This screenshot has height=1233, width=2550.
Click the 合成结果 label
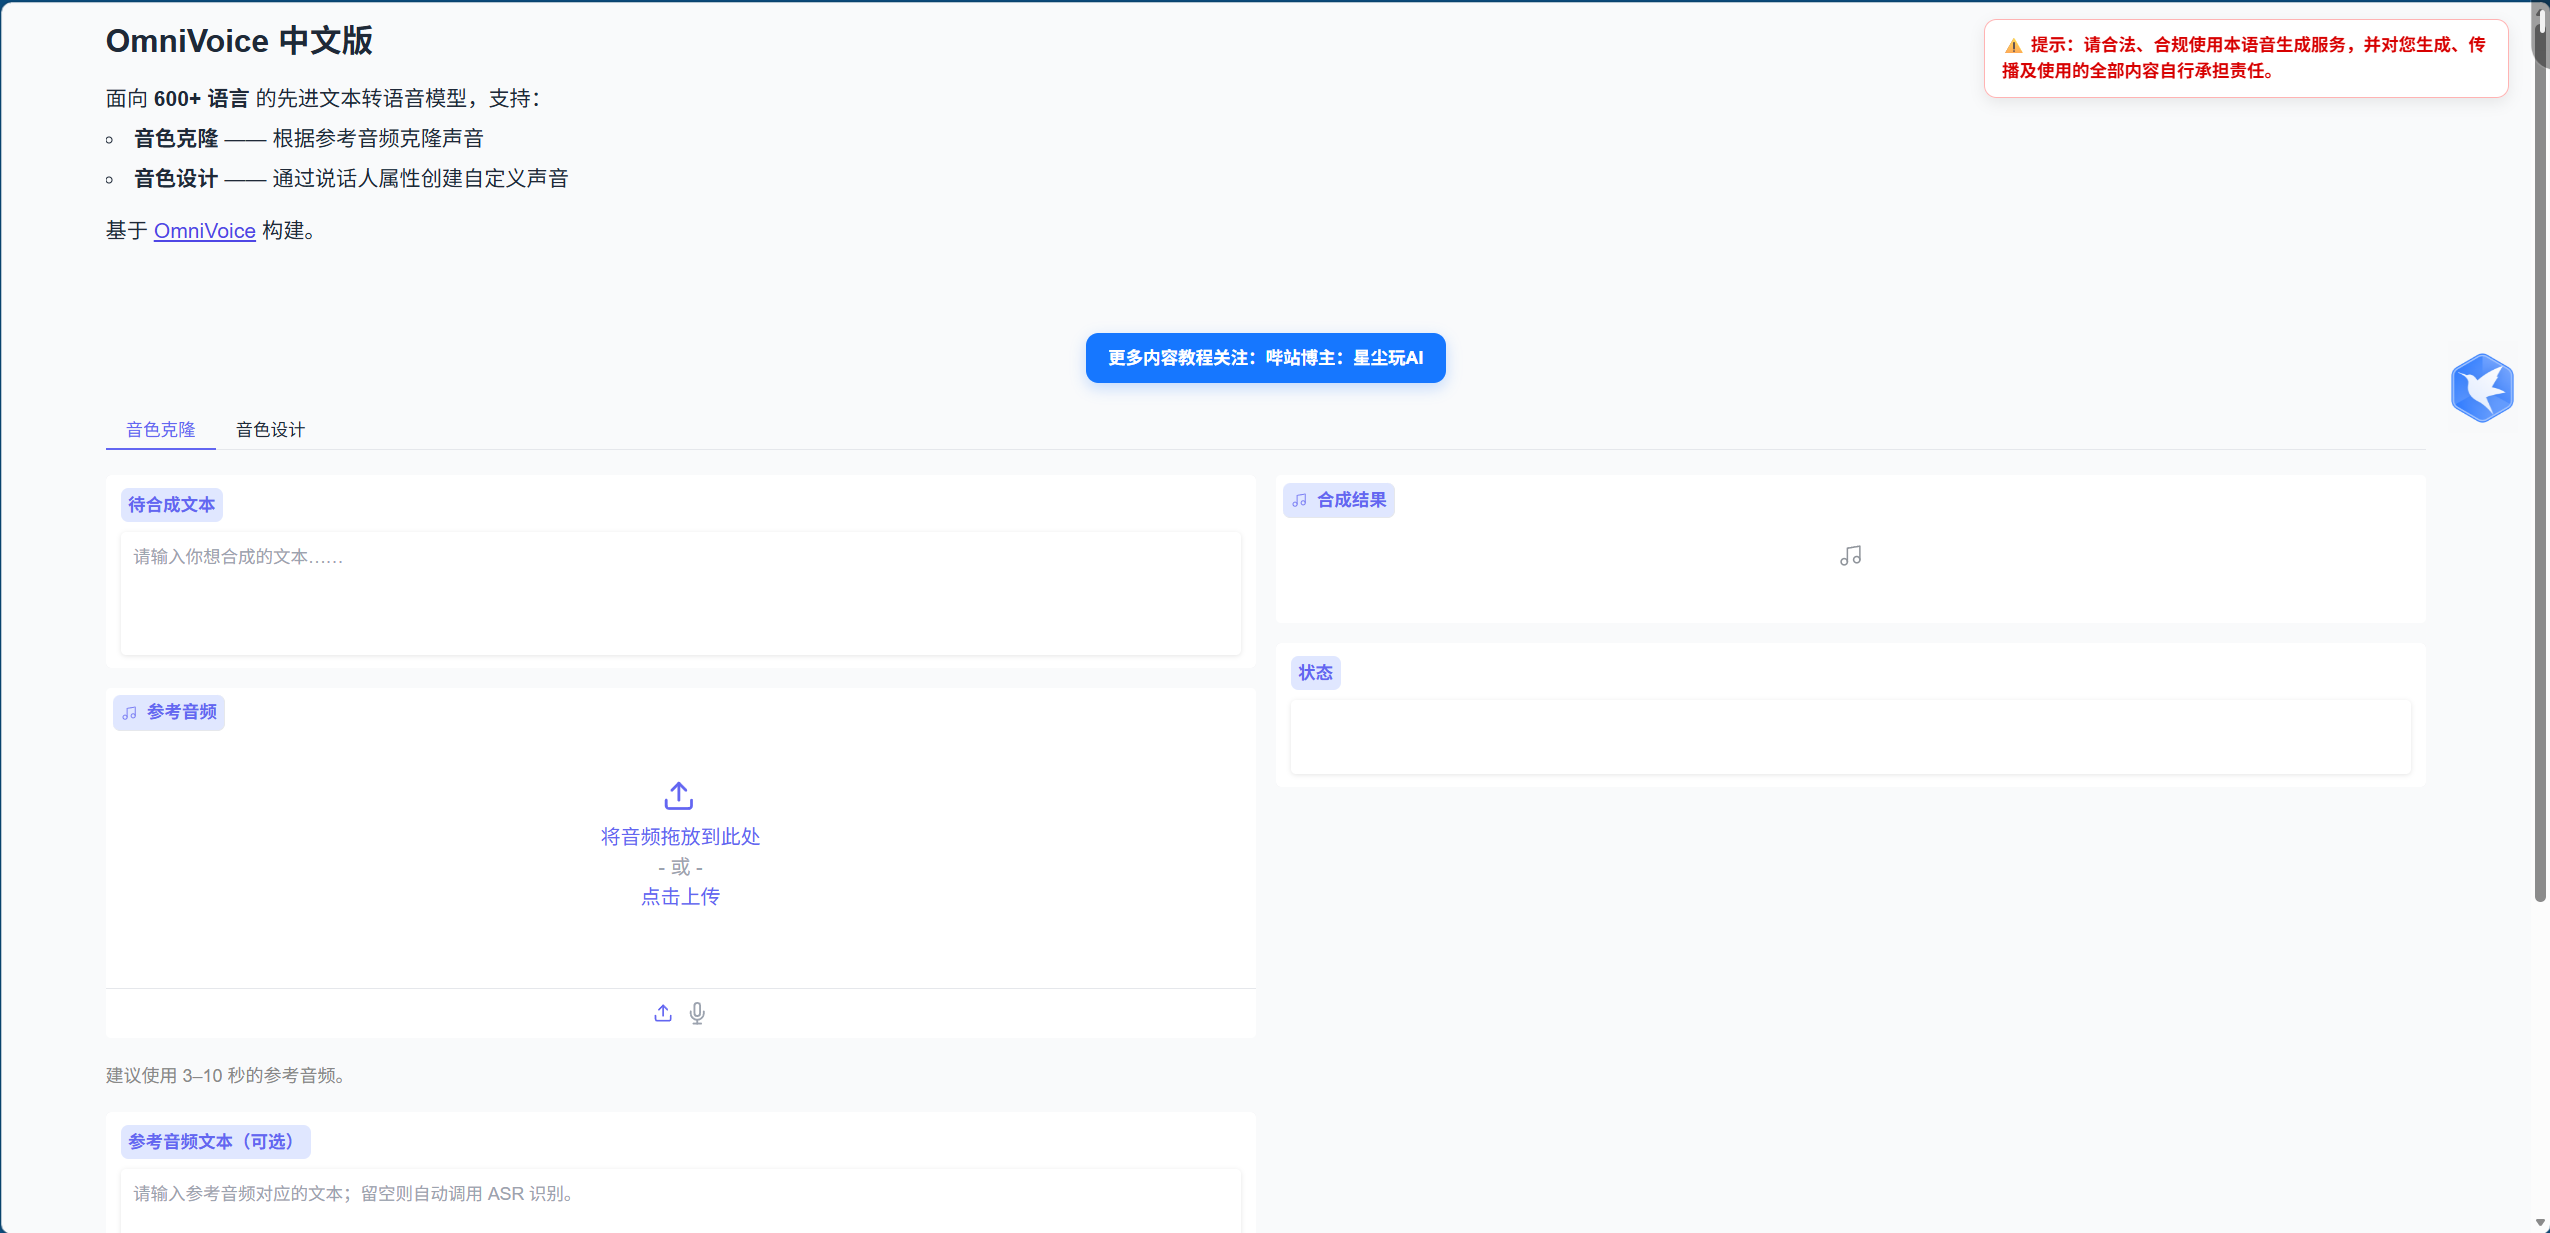tap(1339, 500)
